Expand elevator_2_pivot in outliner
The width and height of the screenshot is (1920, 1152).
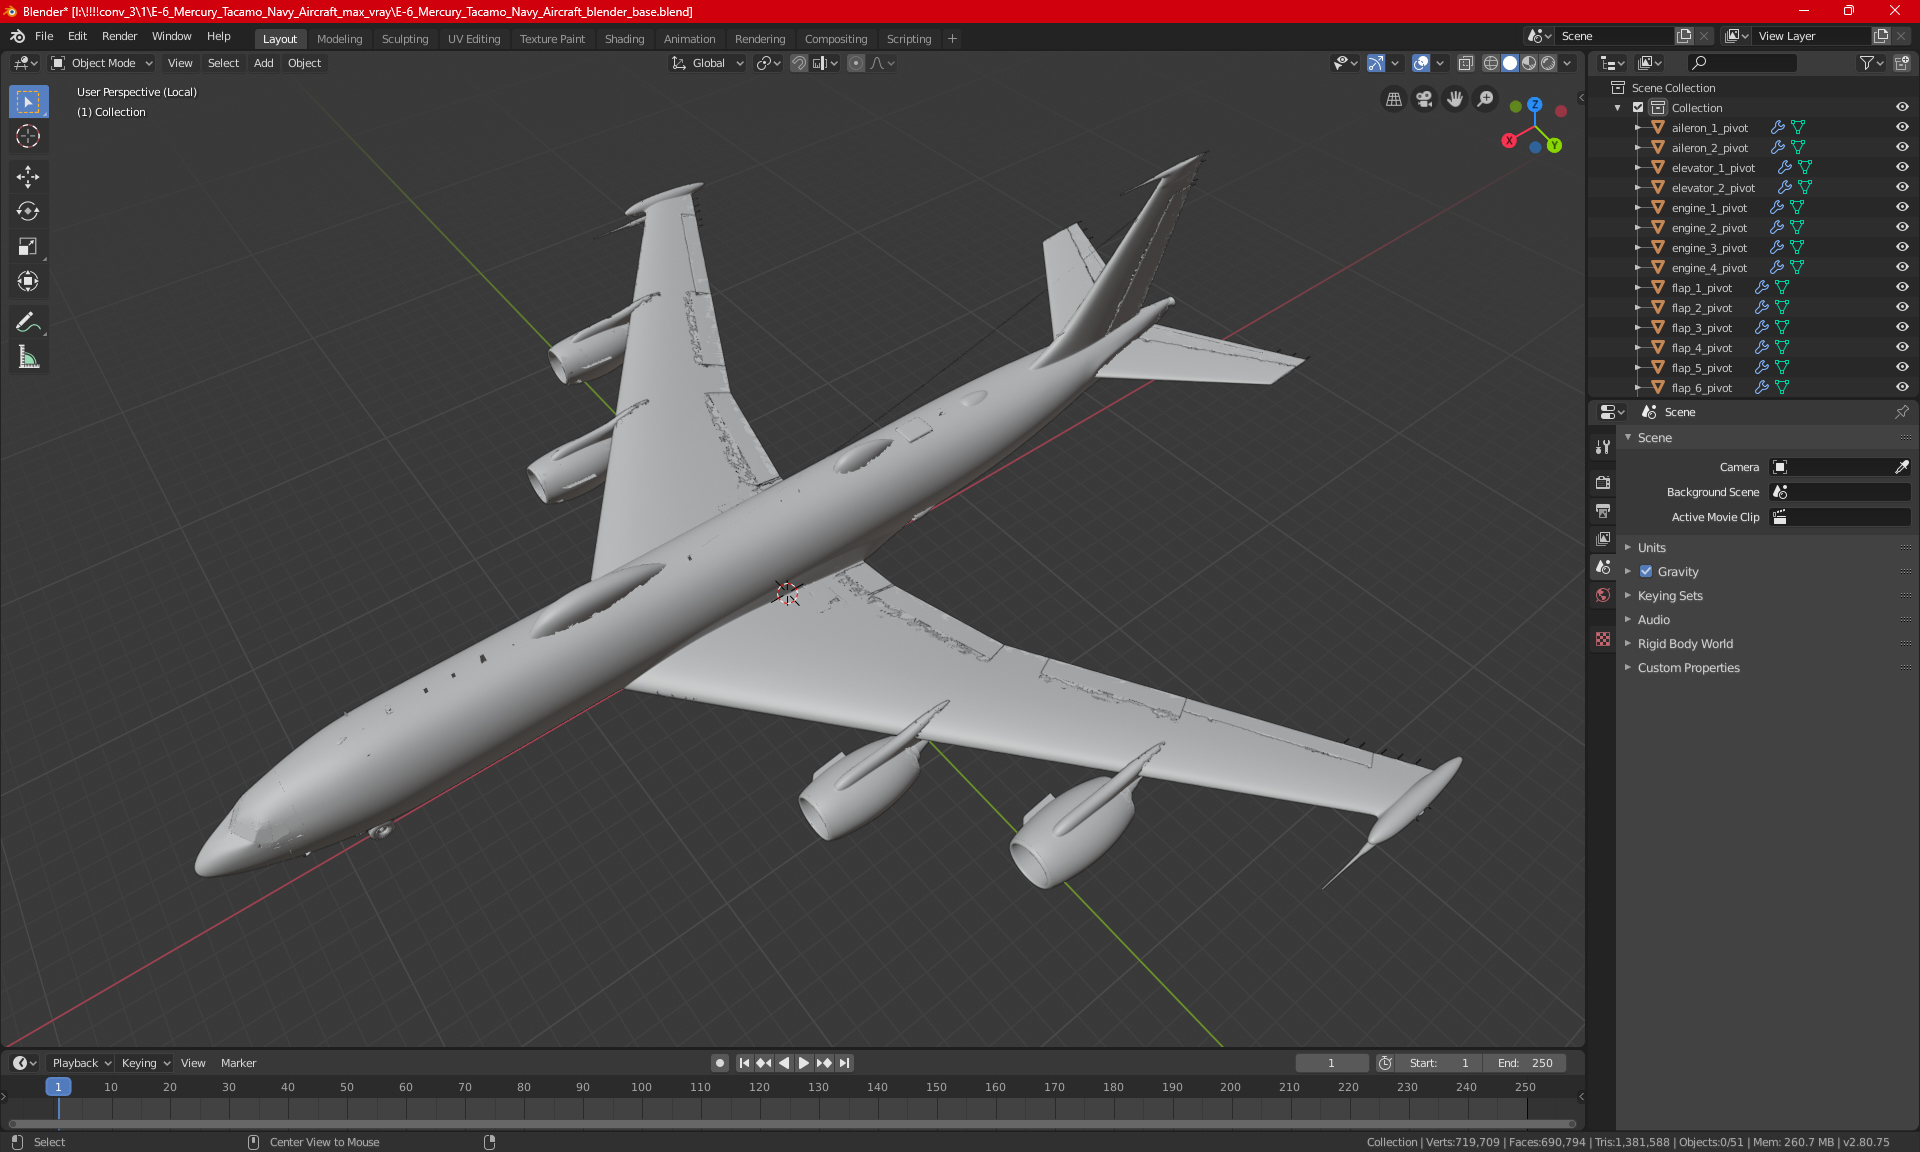(x=1637, y=188)
